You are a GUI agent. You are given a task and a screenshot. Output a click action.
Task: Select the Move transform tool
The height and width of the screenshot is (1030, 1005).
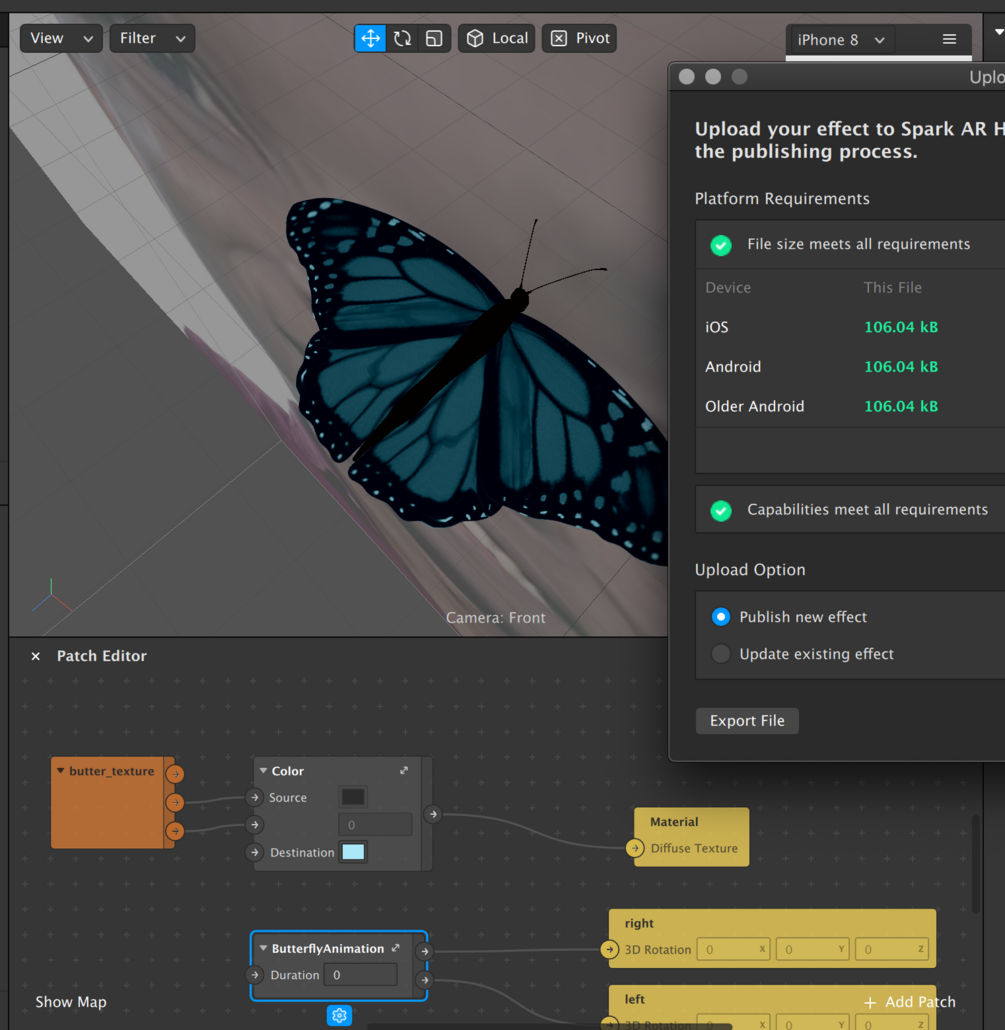point(370,38)
